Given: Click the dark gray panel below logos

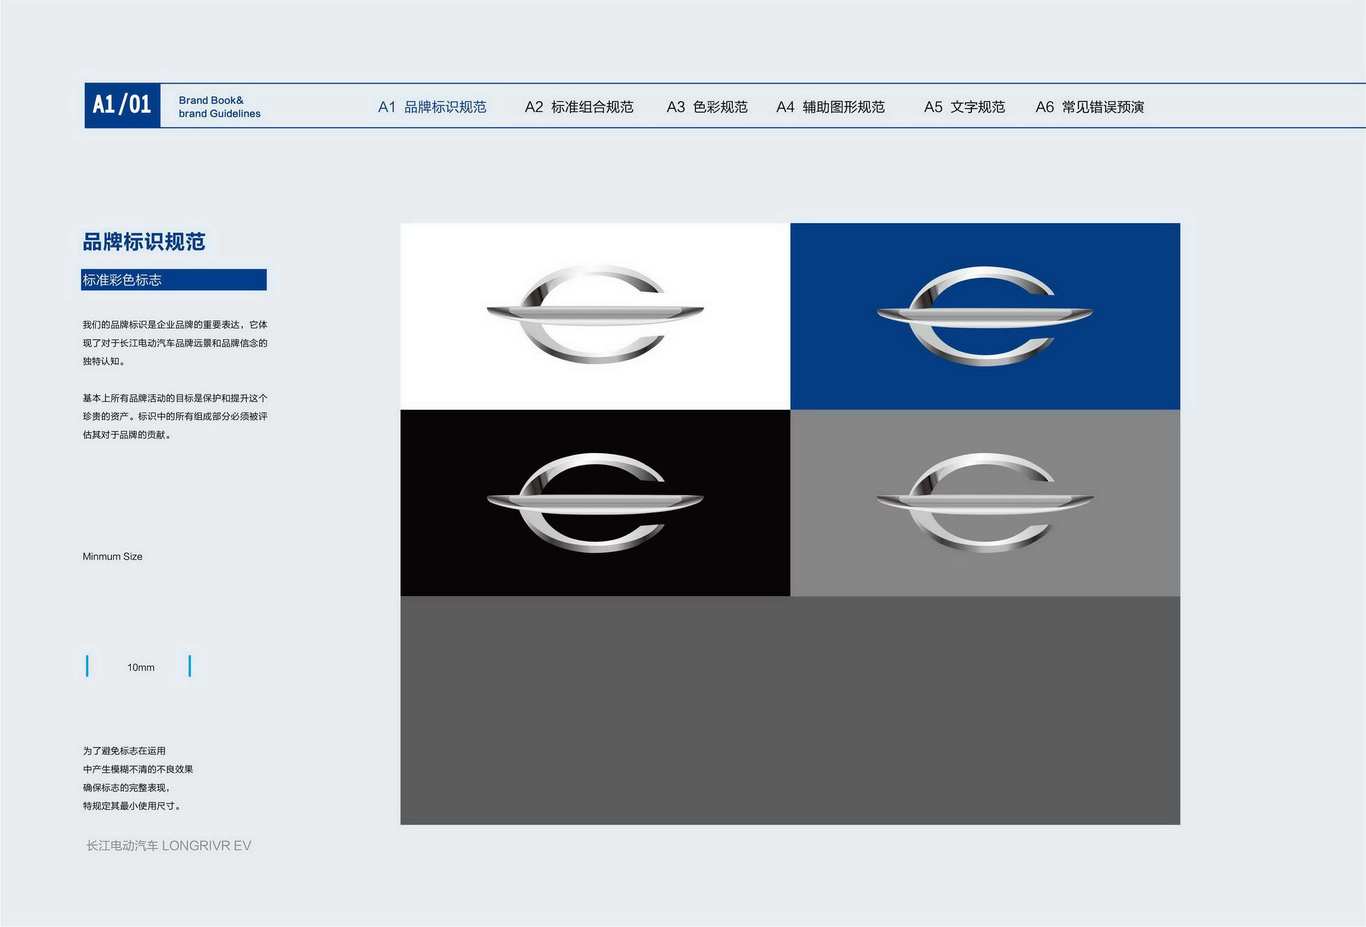Looking at the screenshot, I should [790, 710].
